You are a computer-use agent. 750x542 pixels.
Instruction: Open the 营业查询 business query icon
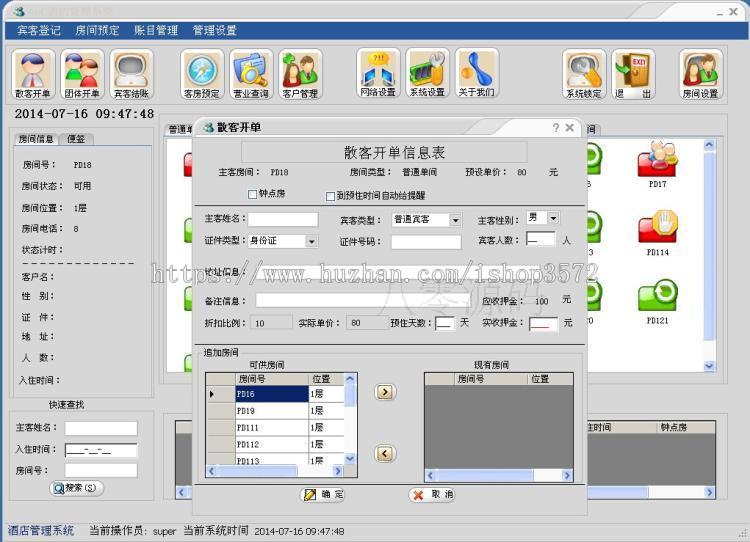[251, 75]
